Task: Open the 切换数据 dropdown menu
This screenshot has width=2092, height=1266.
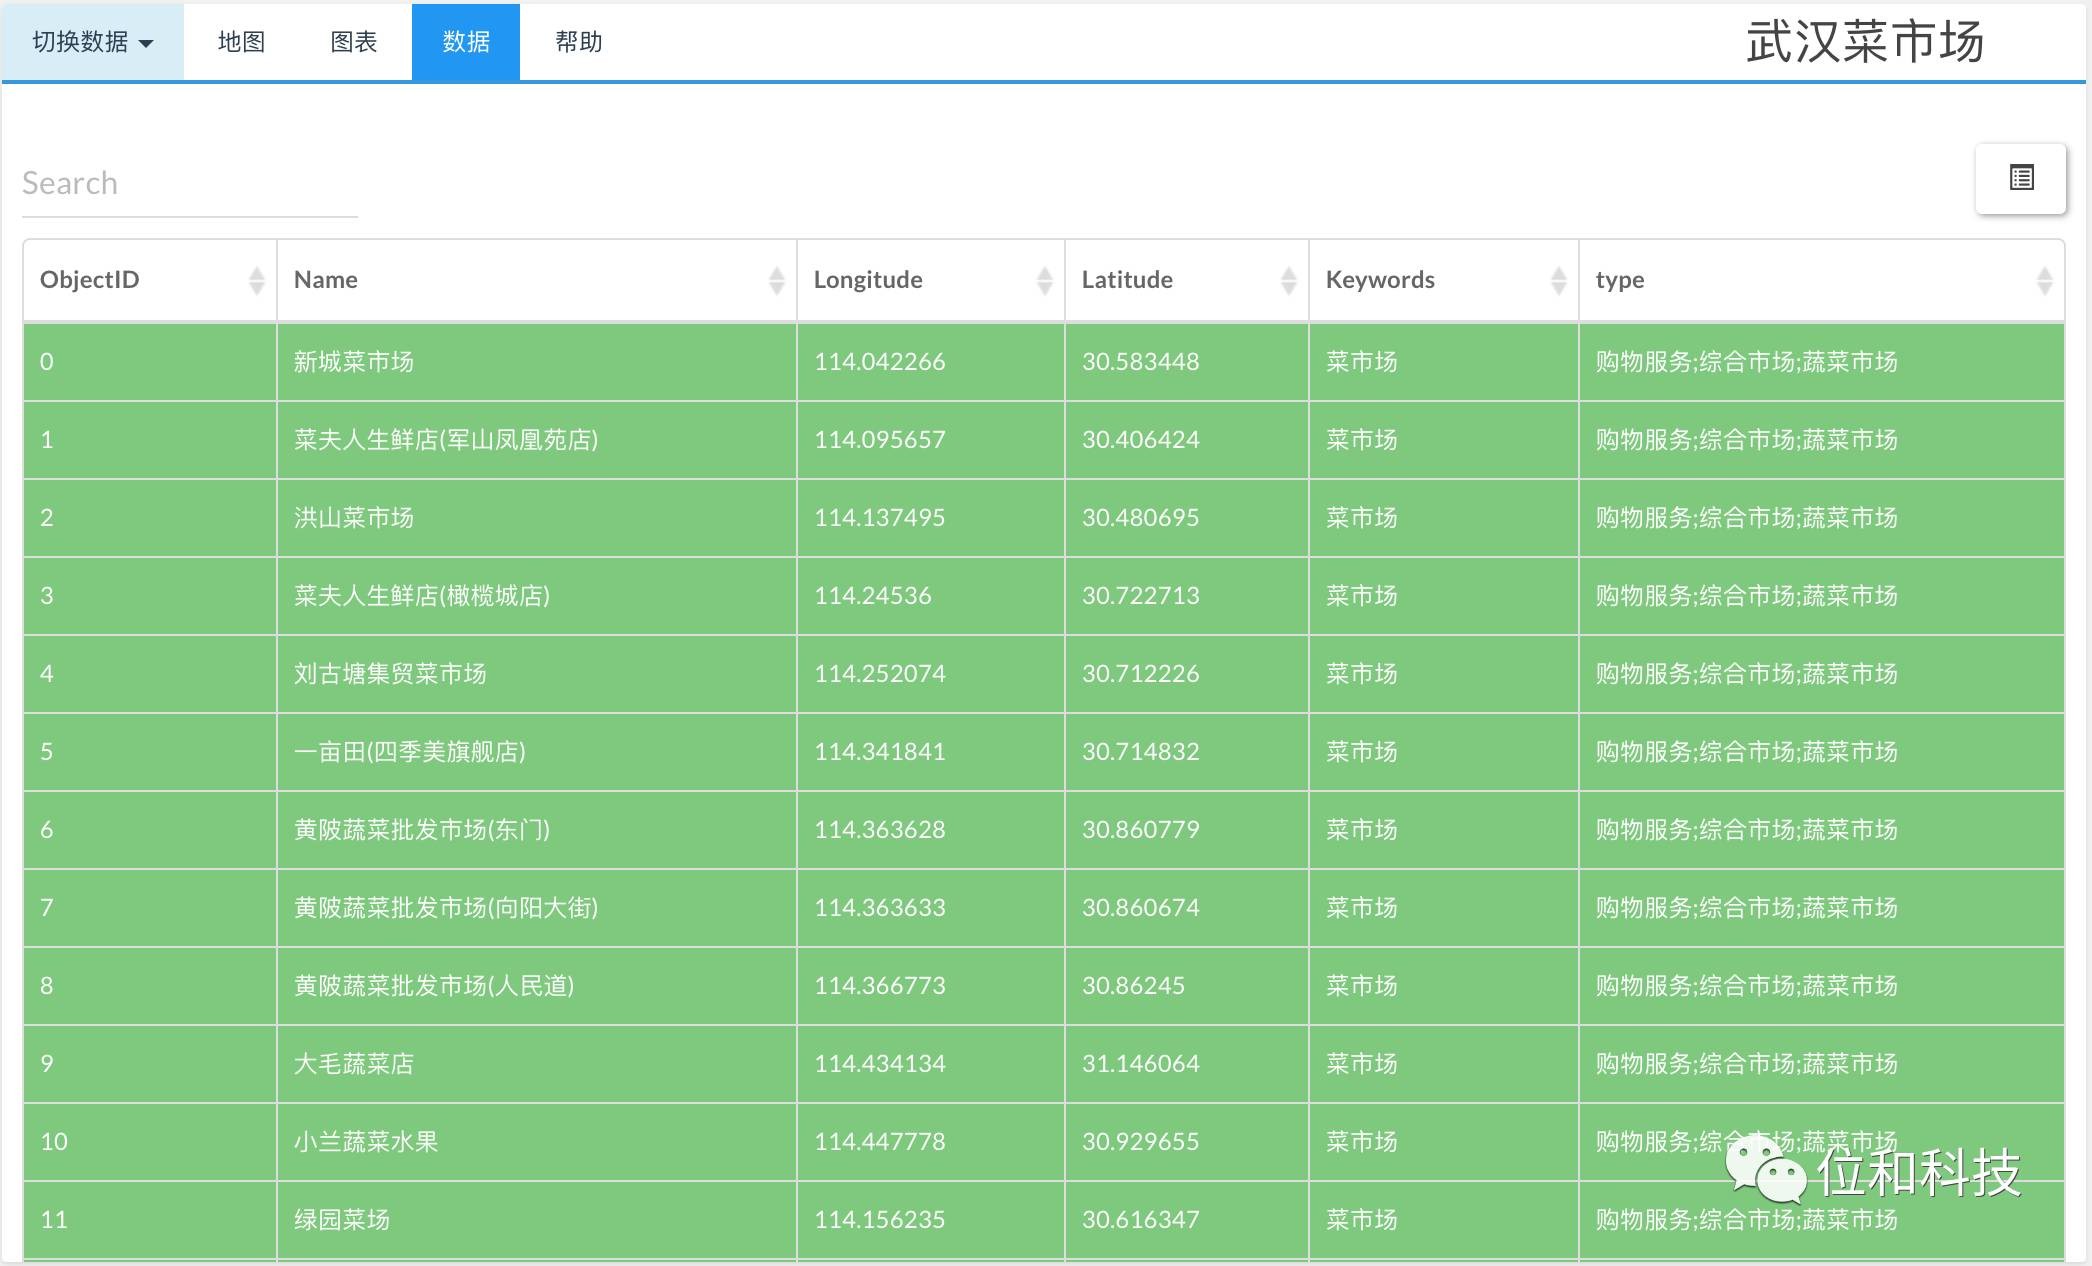Action: click(x=92, y=42)
